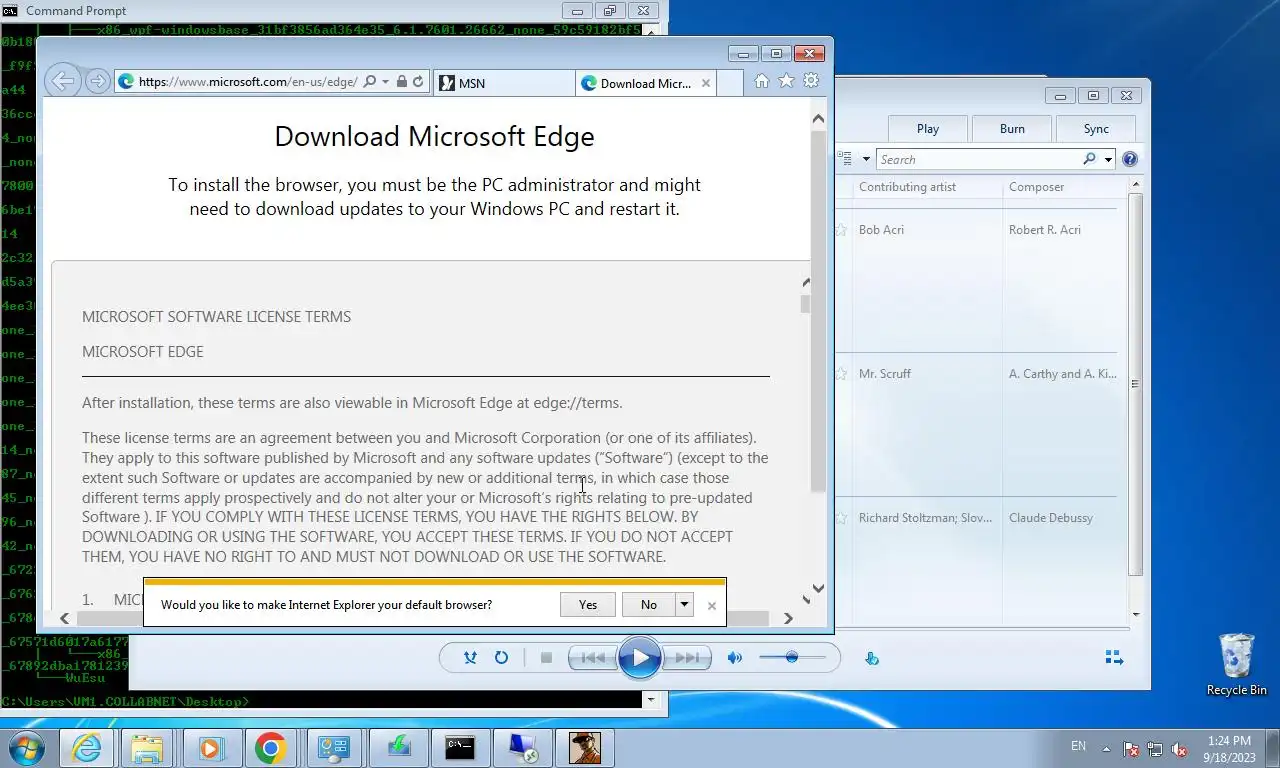Open the Sync tab in Media Player
This screenshot has height=768, width=1280.
(x=1096, y=128)
